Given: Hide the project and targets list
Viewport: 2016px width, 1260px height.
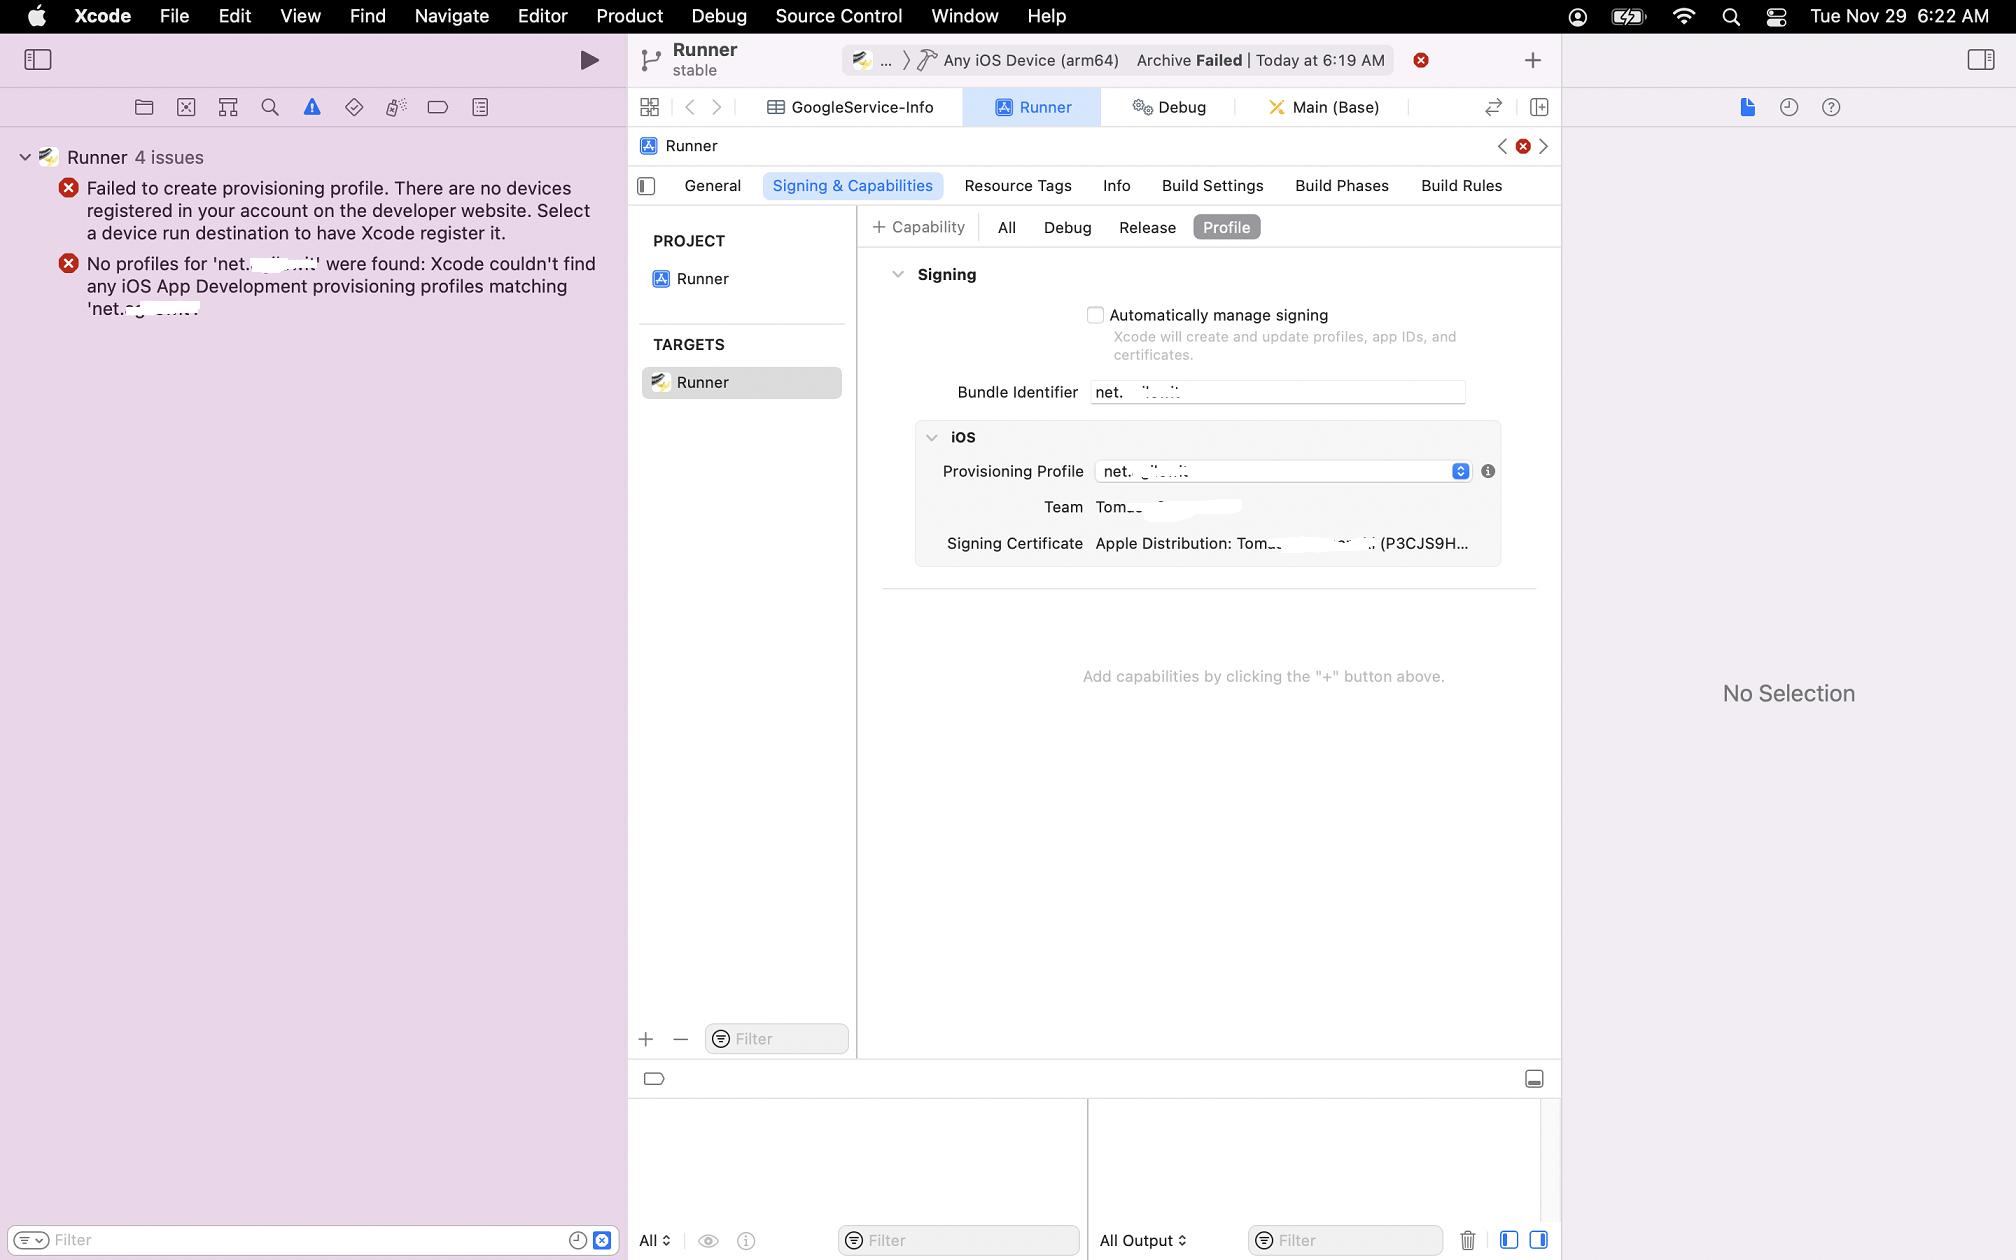Looking at the screenshot, I should [x=646, y=186].
